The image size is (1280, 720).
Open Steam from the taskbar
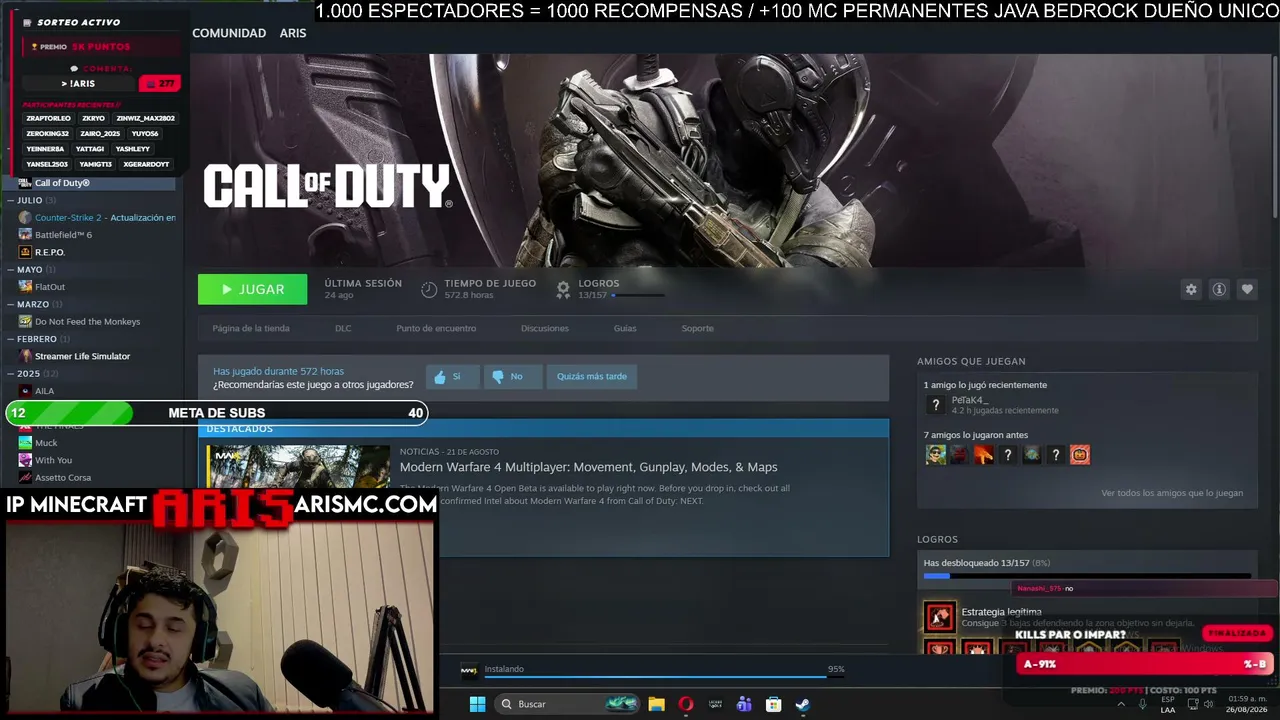coord(802,704)
